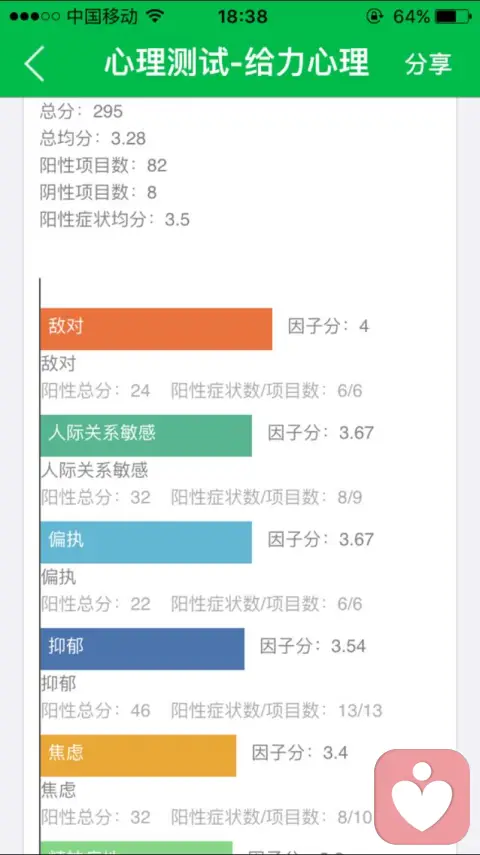Tap 因子分: 3.54 beside 抑郁 bar
This screenshot has height=855, width=480.
point(313,646)
